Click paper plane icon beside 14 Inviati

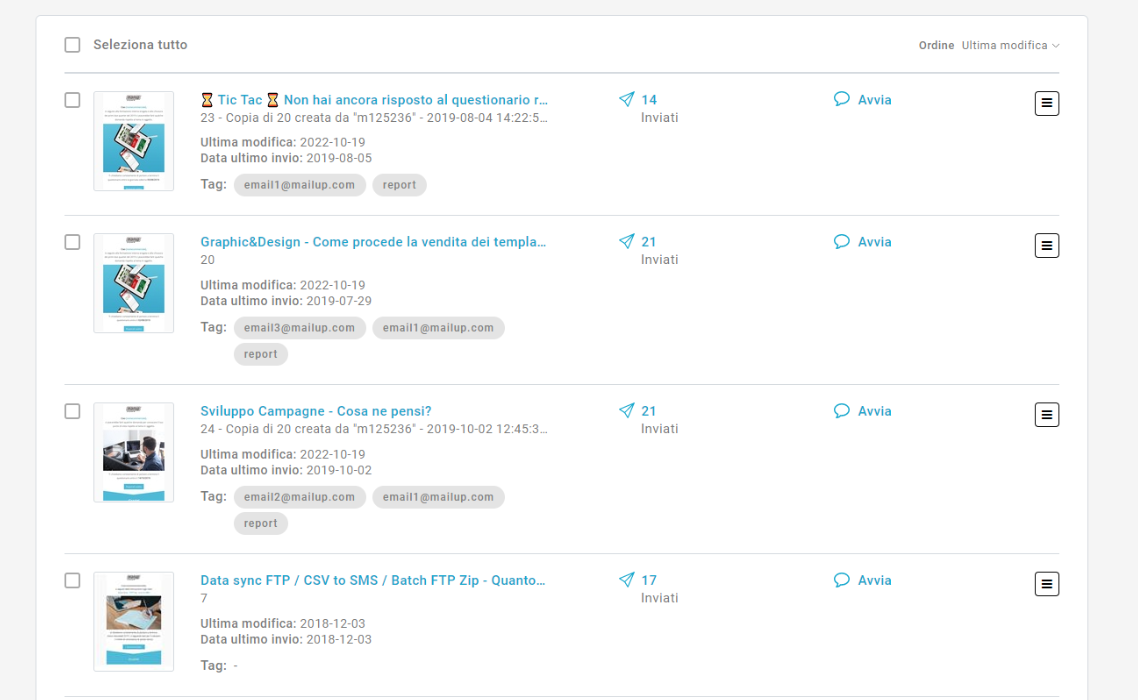coord(627,100)
